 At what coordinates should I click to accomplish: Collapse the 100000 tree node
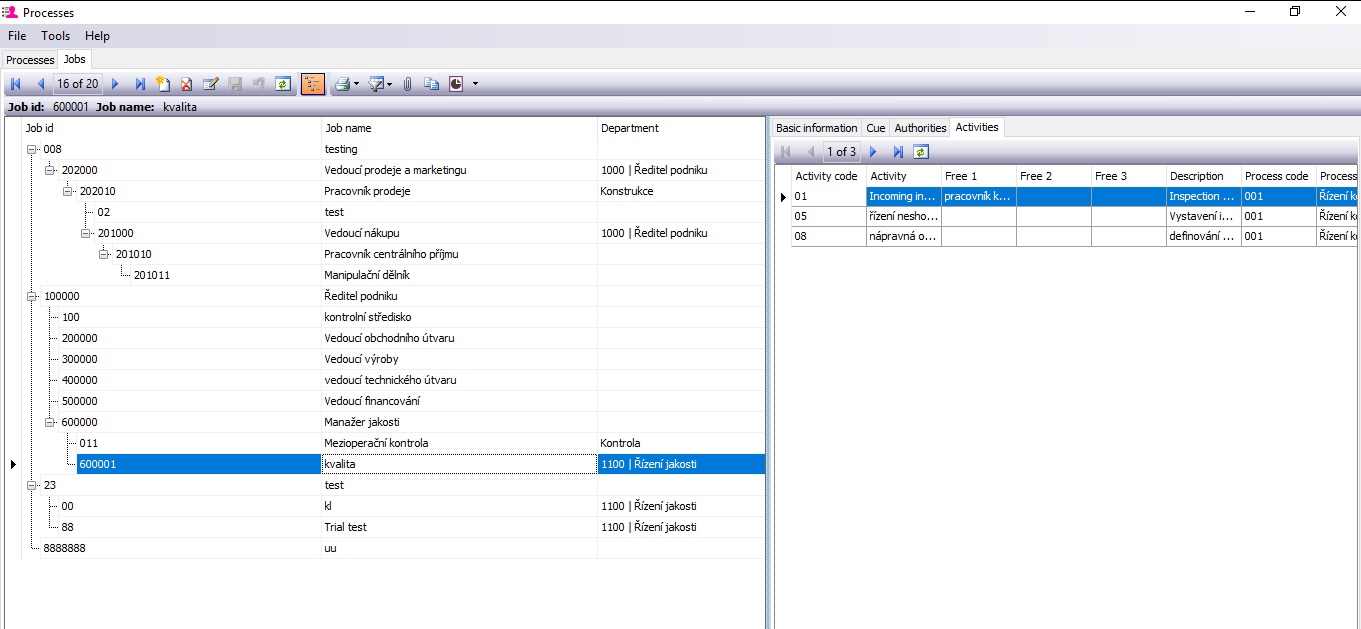[x=32, y=296]
